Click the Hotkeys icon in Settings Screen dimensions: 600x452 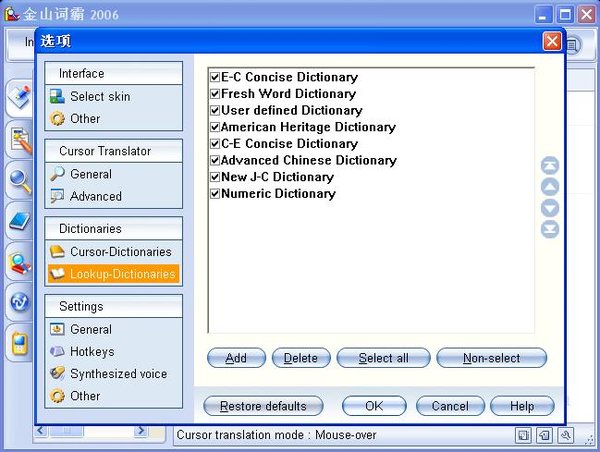click(58, 352)
